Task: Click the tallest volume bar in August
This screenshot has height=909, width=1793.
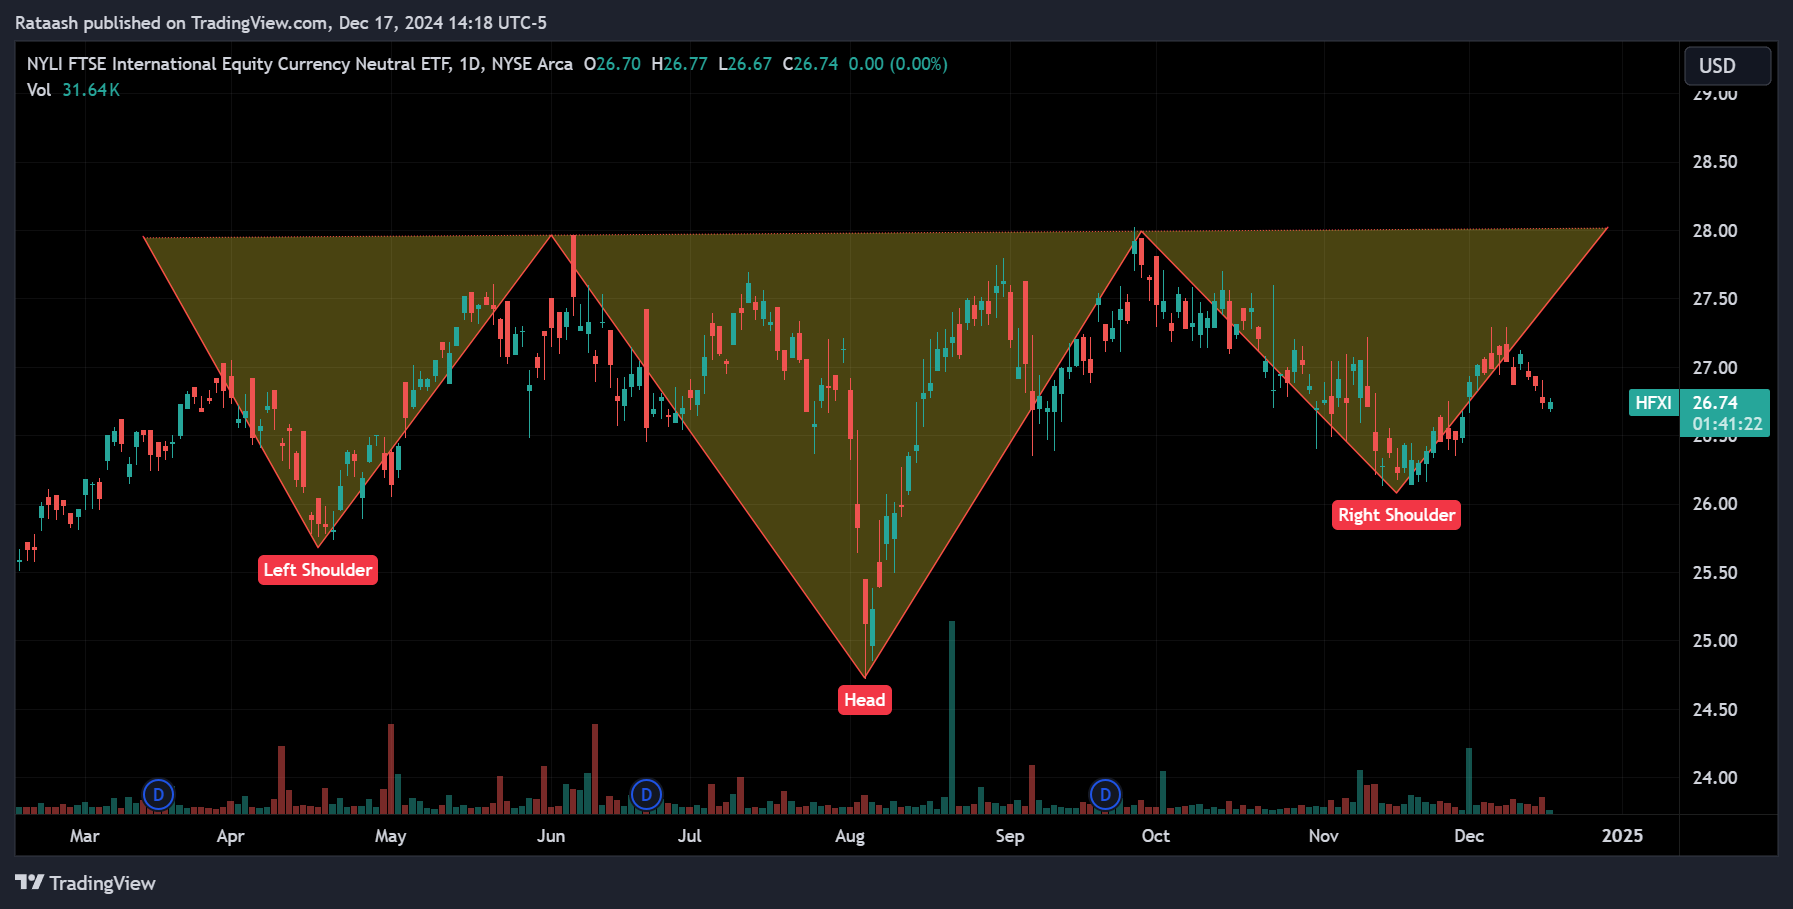Action: (952, 717)
